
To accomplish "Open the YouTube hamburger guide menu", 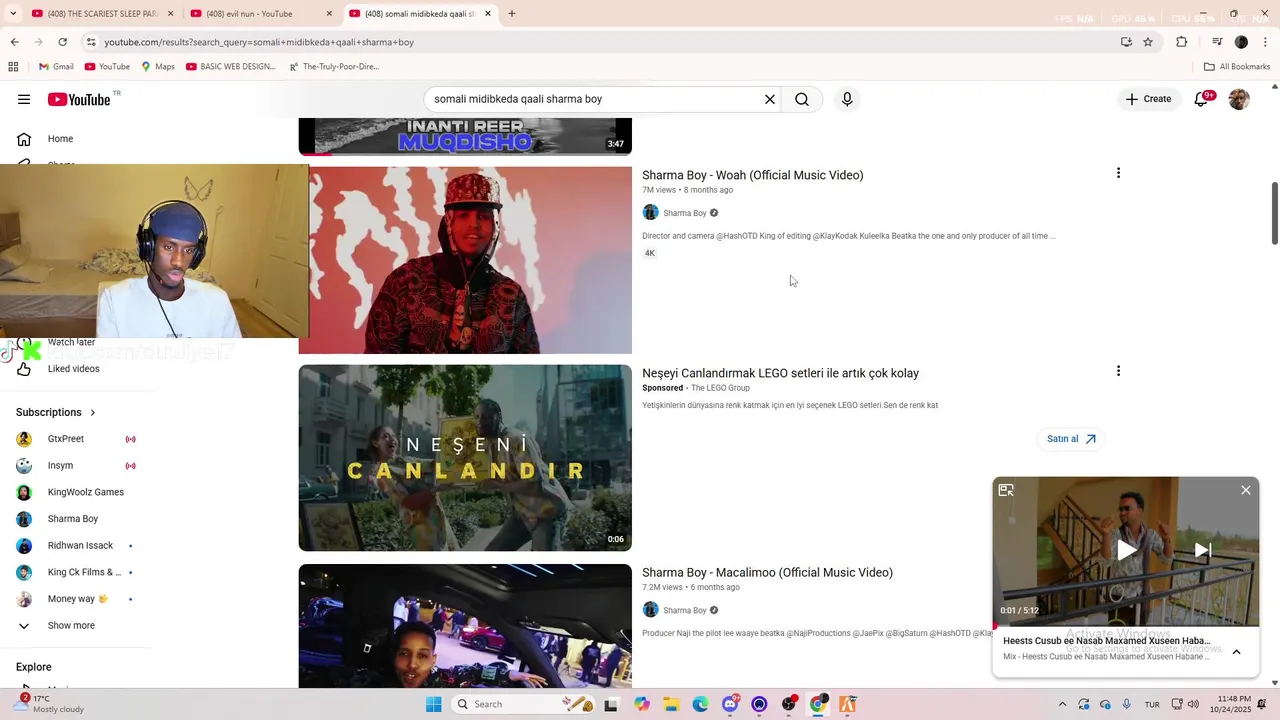I will click(24, 99).
